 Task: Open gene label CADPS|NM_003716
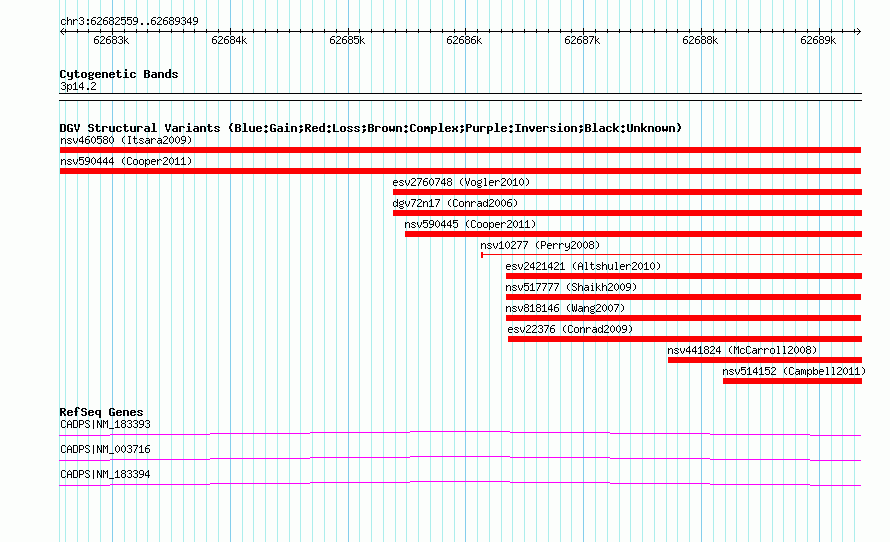pyautogui.click(x=106, y=449)
